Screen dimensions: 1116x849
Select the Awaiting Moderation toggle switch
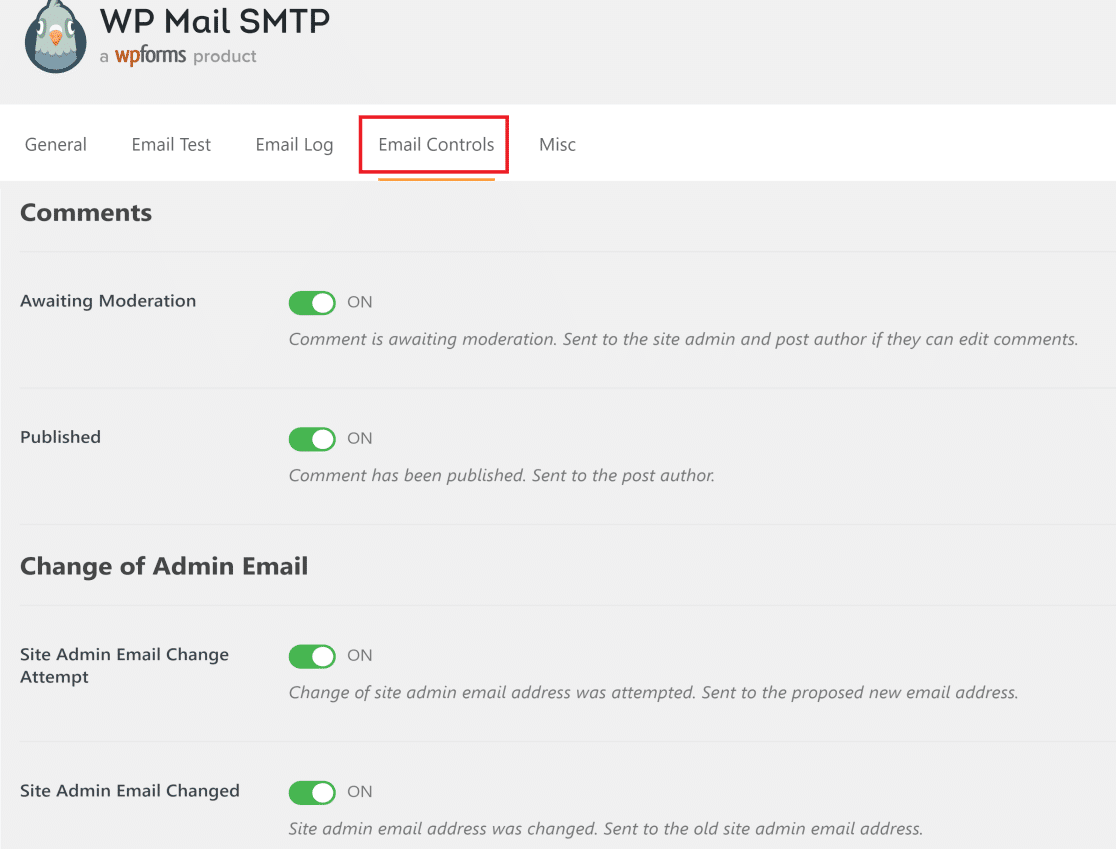311,302
